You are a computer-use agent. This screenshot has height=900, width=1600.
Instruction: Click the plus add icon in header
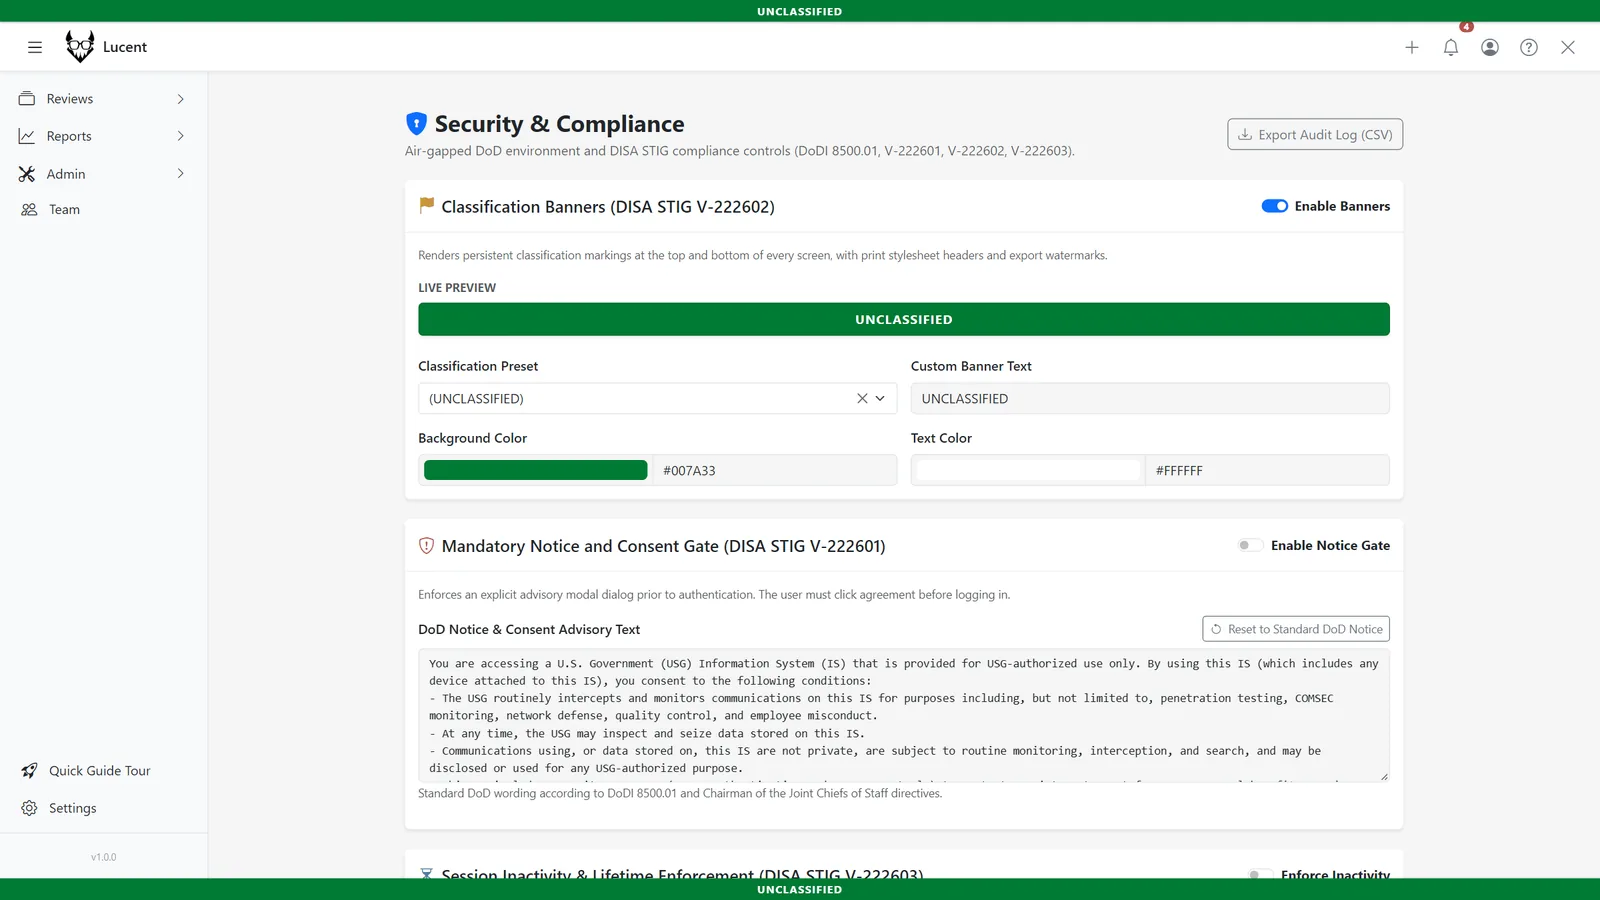pyautogui.click(x=1412, y=47)
